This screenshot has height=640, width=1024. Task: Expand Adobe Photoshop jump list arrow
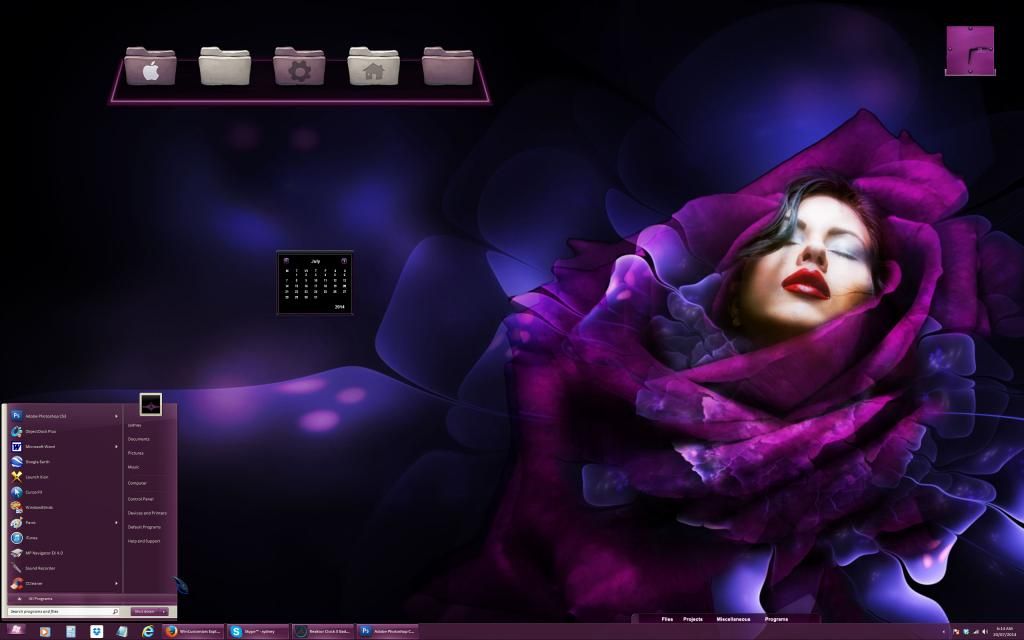tap(117, 416)
